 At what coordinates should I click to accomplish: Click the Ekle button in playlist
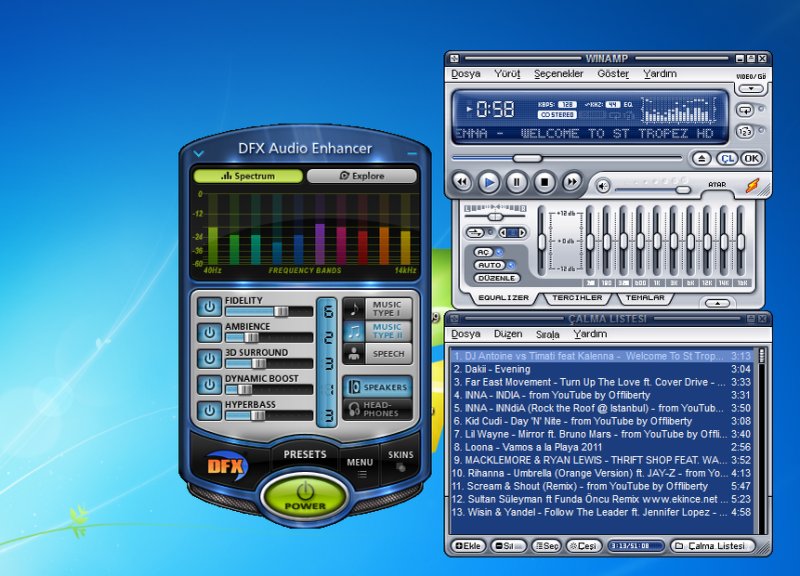point(469,546)
